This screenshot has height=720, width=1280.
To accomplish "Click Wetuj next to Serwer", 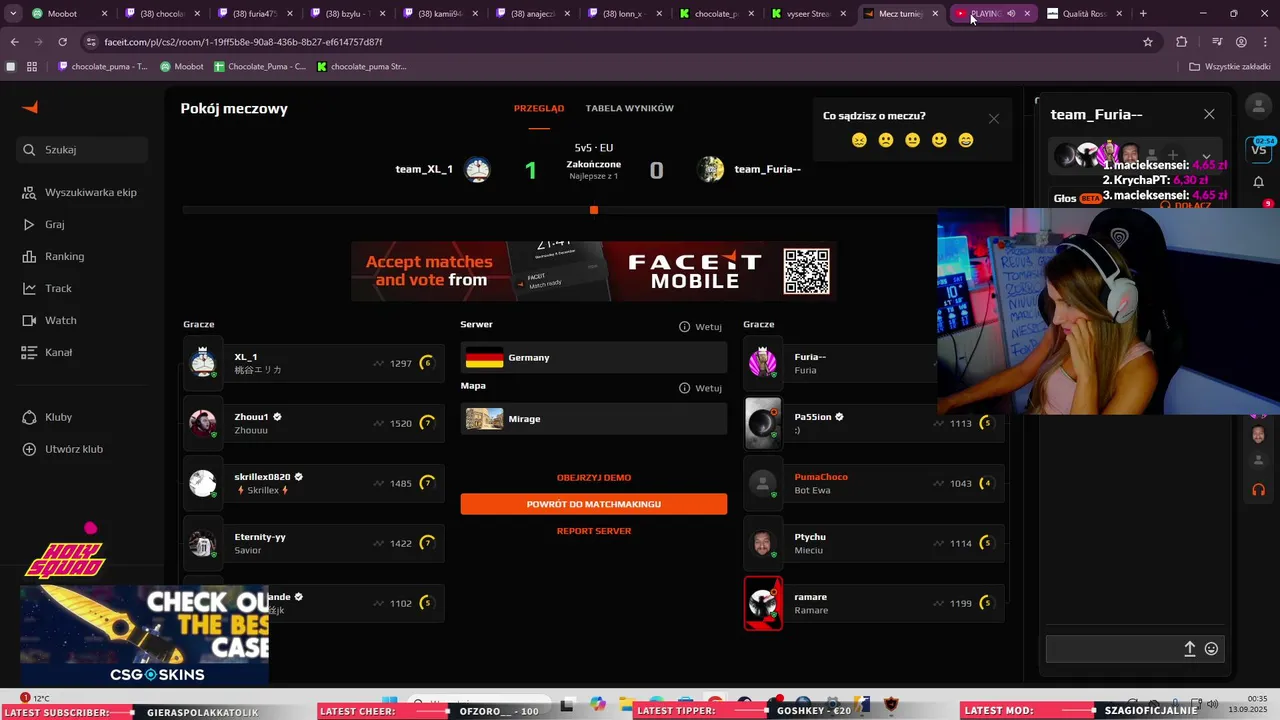I will (x=700, y=327).
